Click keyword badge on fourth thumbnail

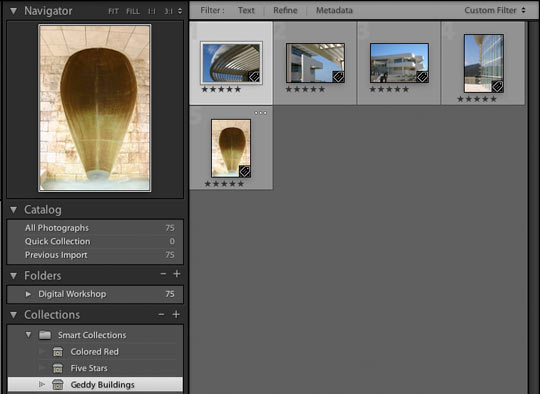click(x=498, y=86)
